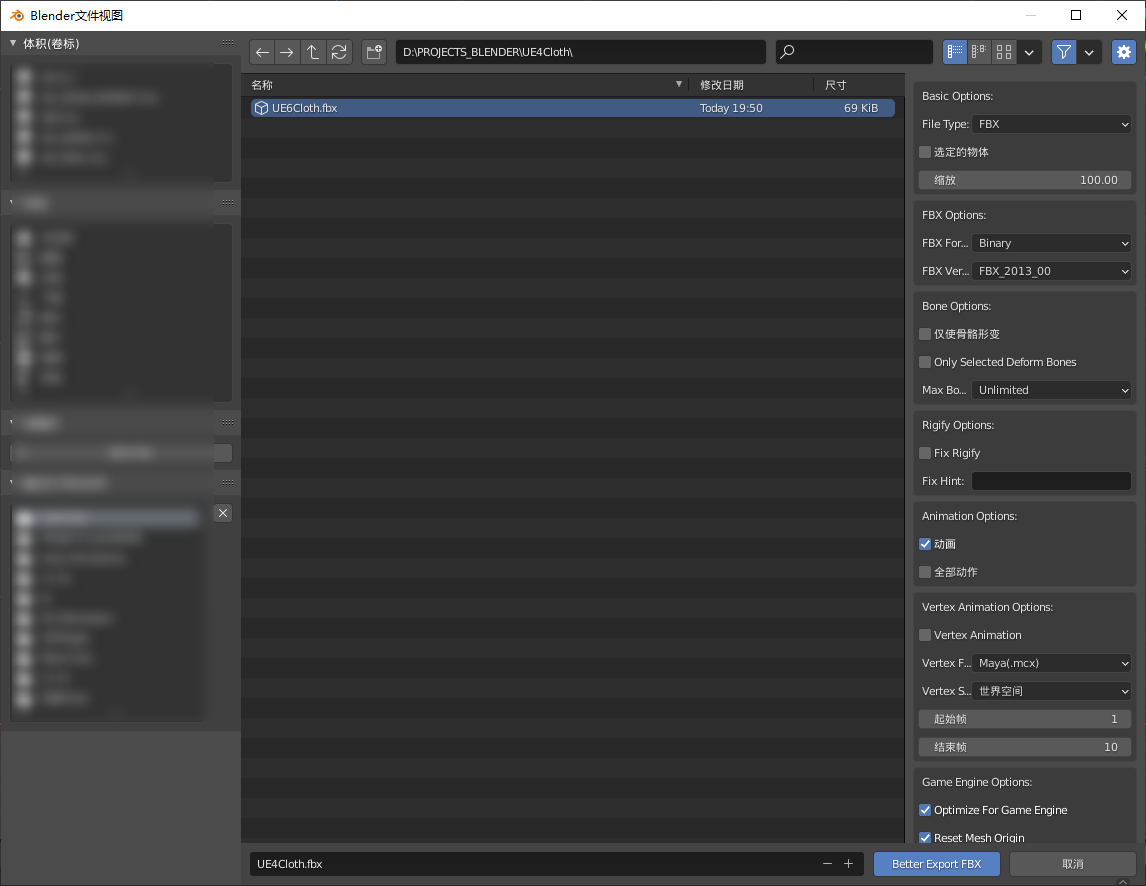Enable 仅使骨骼形变 checkbox
This screenshot has height=886, width=1146.
pyautogui.click(x=925, y=334)
